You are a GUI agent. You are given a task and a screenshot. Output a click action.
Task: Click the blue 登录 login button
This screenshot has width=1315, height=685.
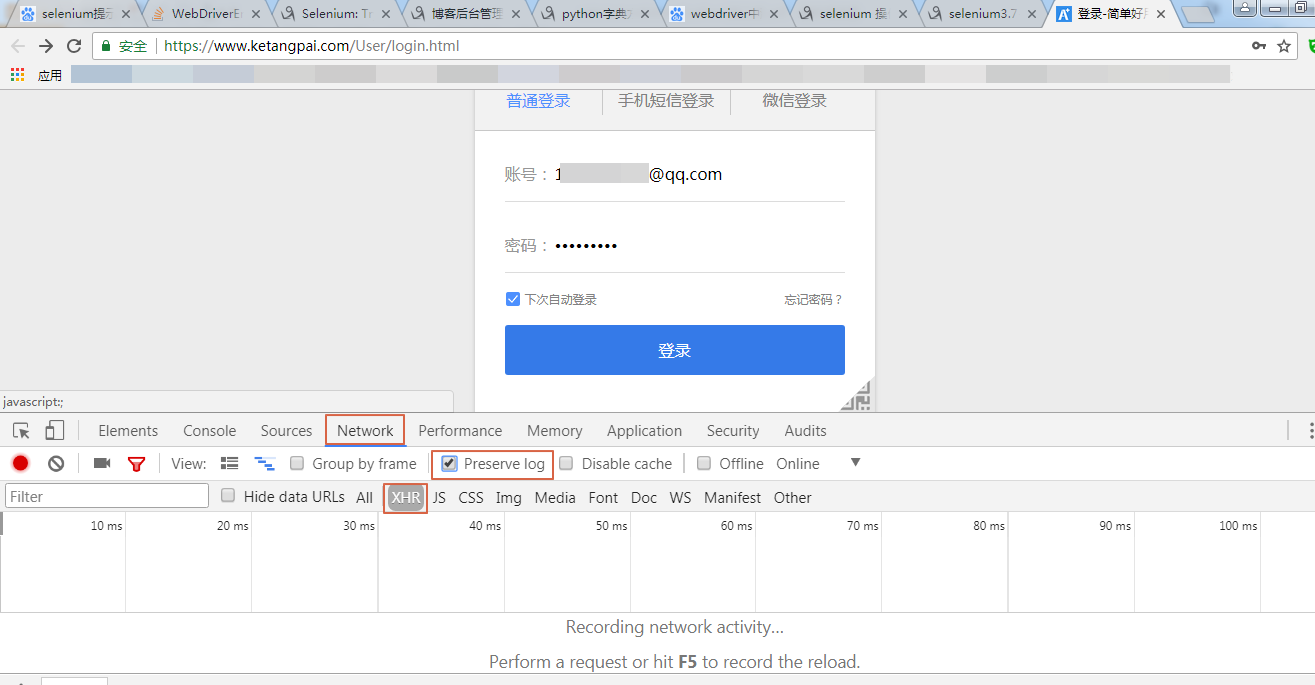point(674,350)
